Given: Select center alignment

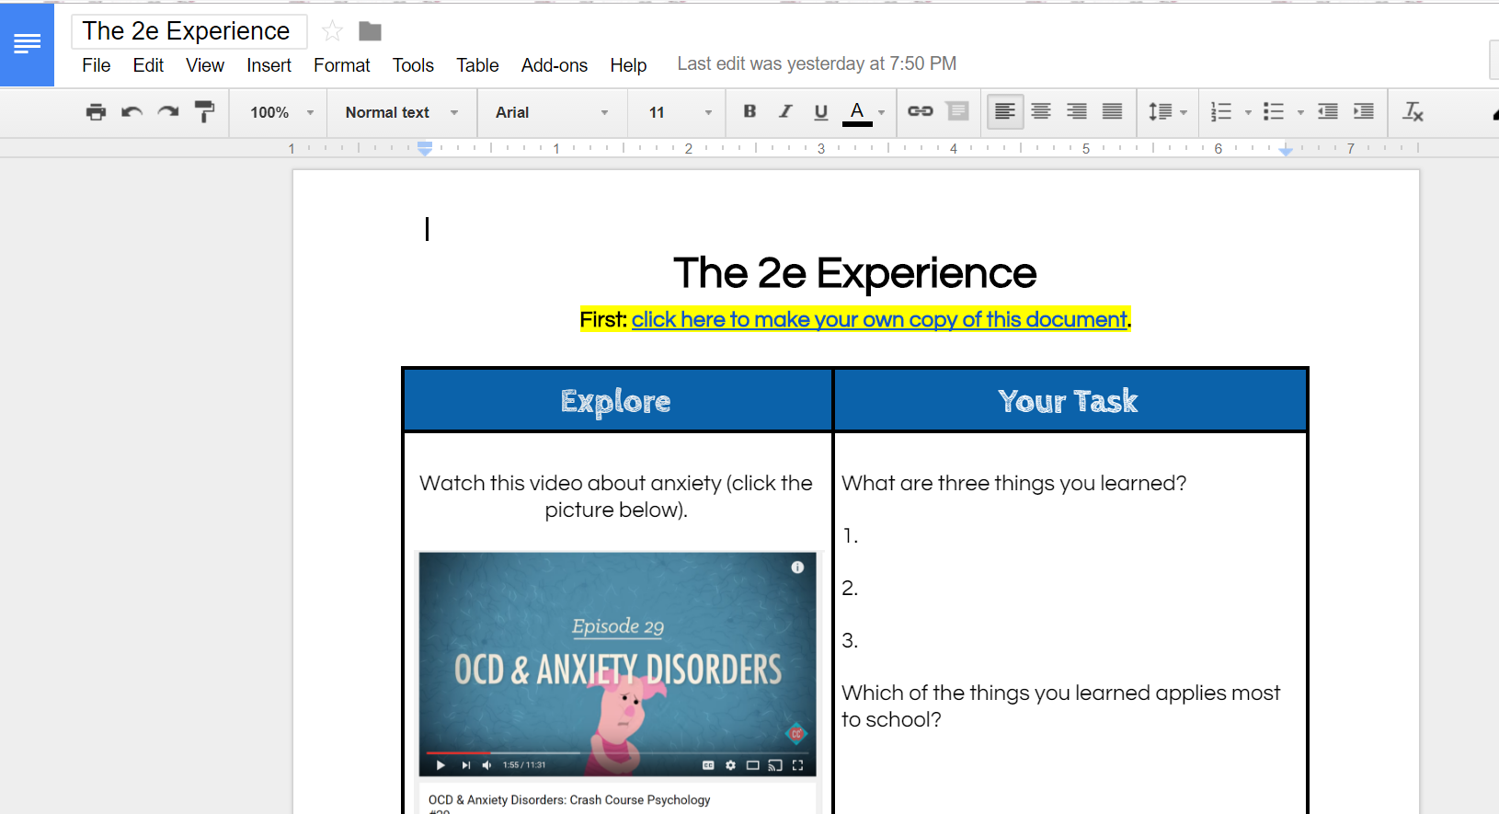Looking at the screenshot, I should [1041, 112].
